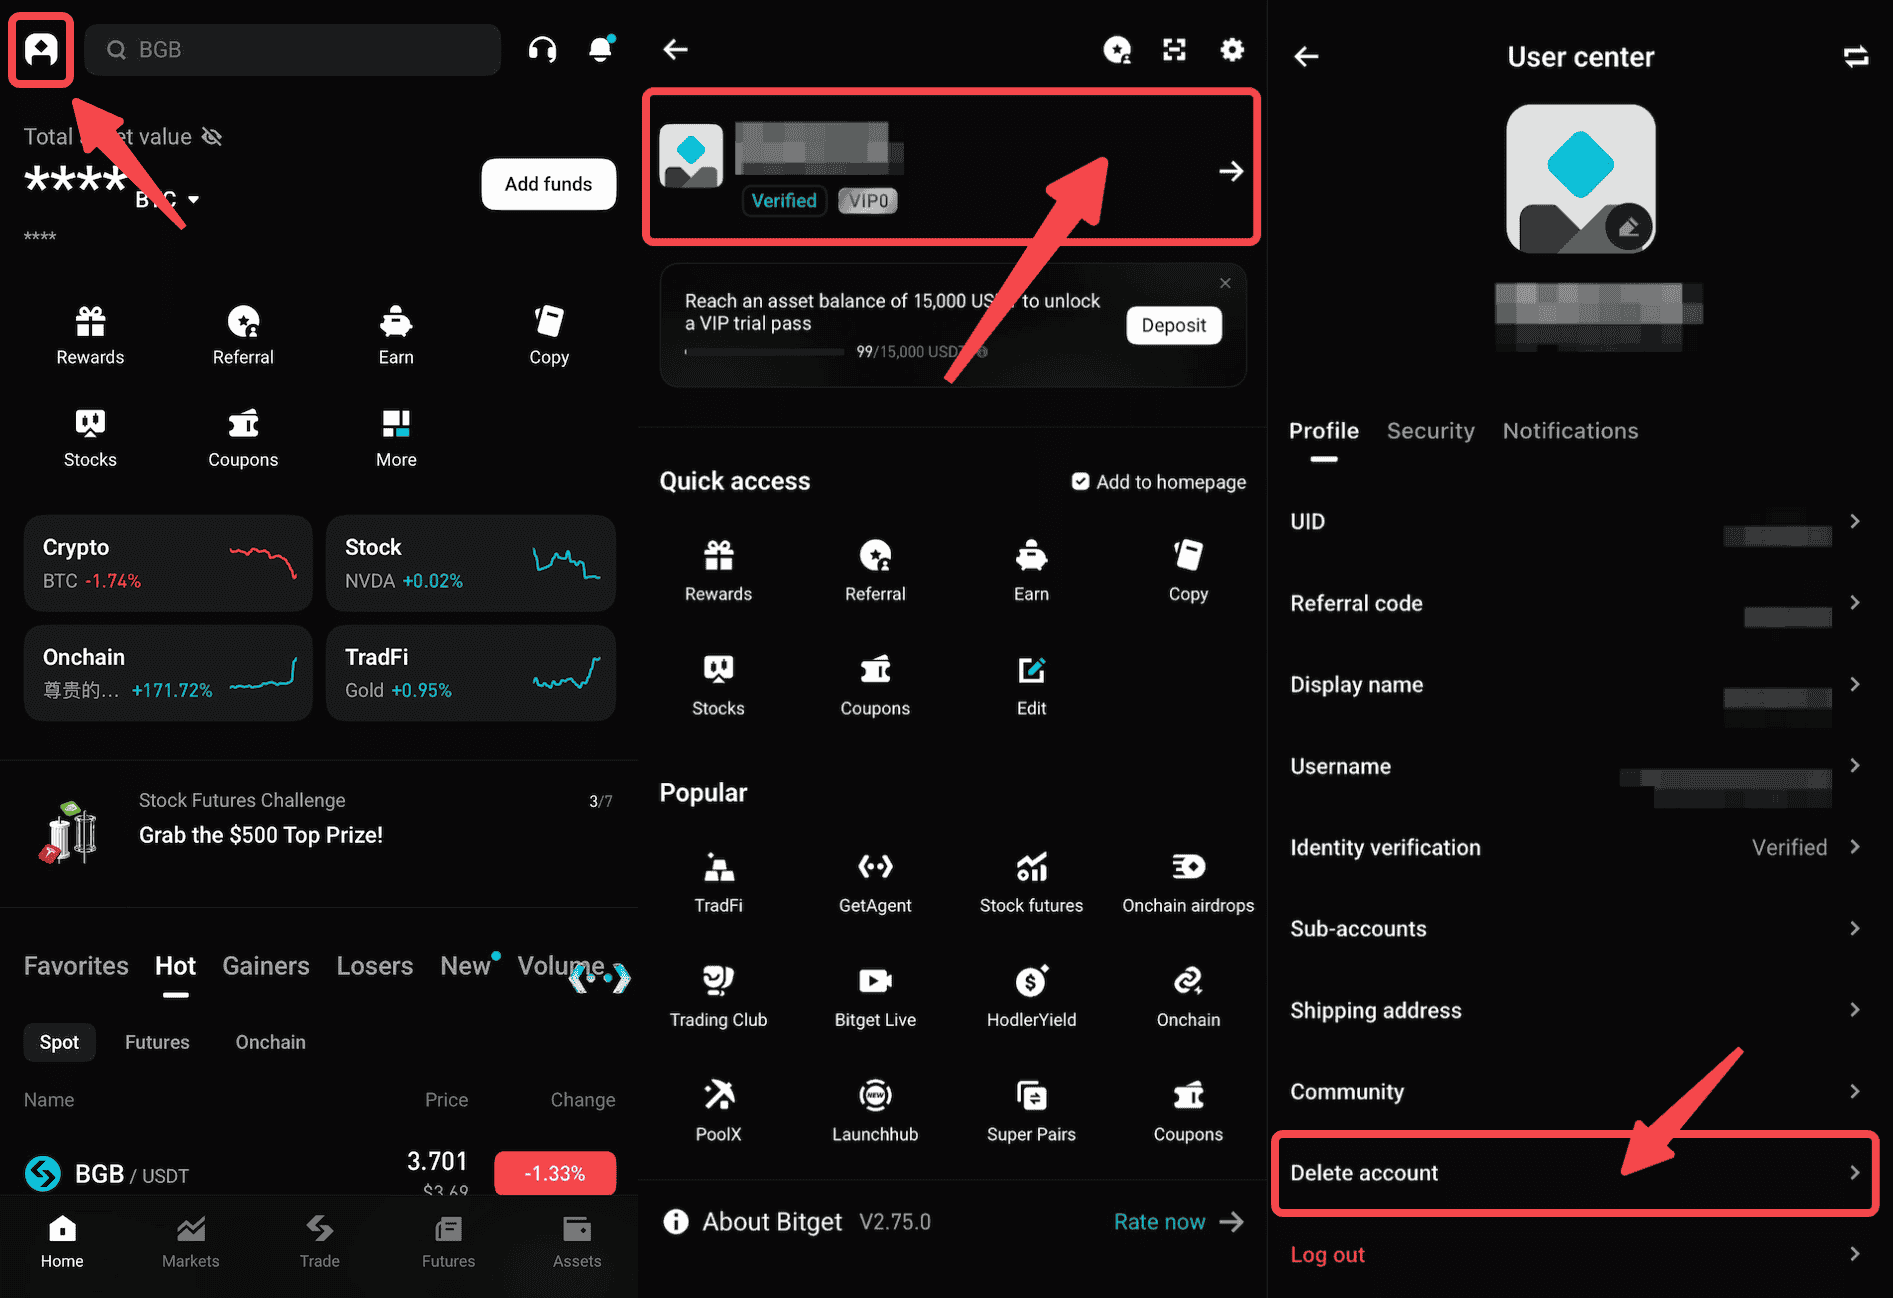Tap the Rate now link

tap(1178, 1222)
